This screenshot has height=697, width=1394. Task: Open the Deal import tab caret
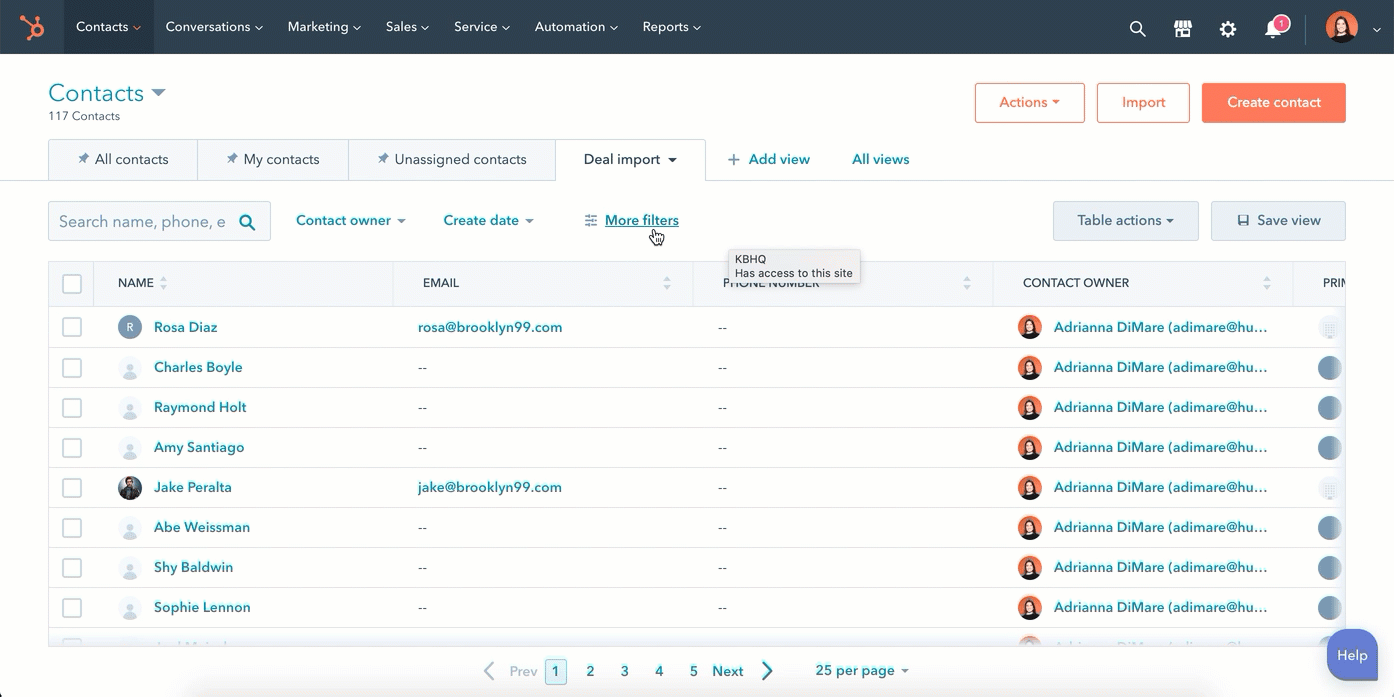(x=673, y=160)
